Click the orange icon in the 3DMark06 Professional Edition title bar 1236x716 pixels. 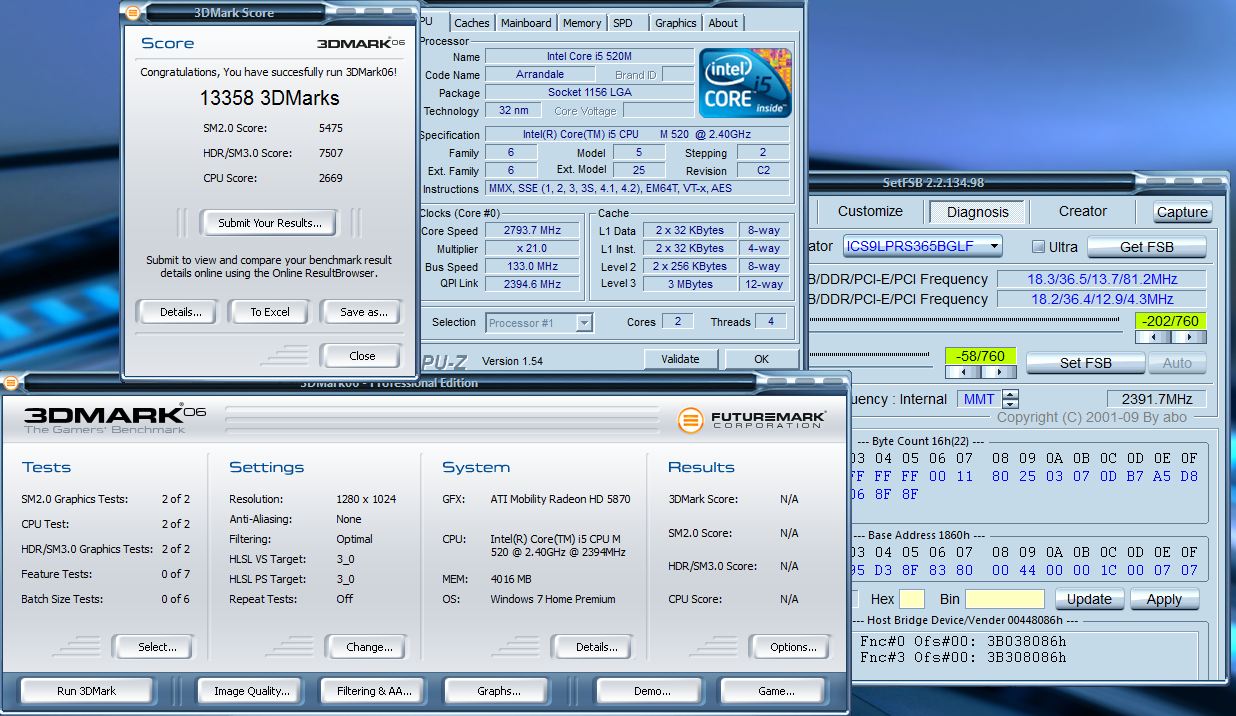pos(11,383)
